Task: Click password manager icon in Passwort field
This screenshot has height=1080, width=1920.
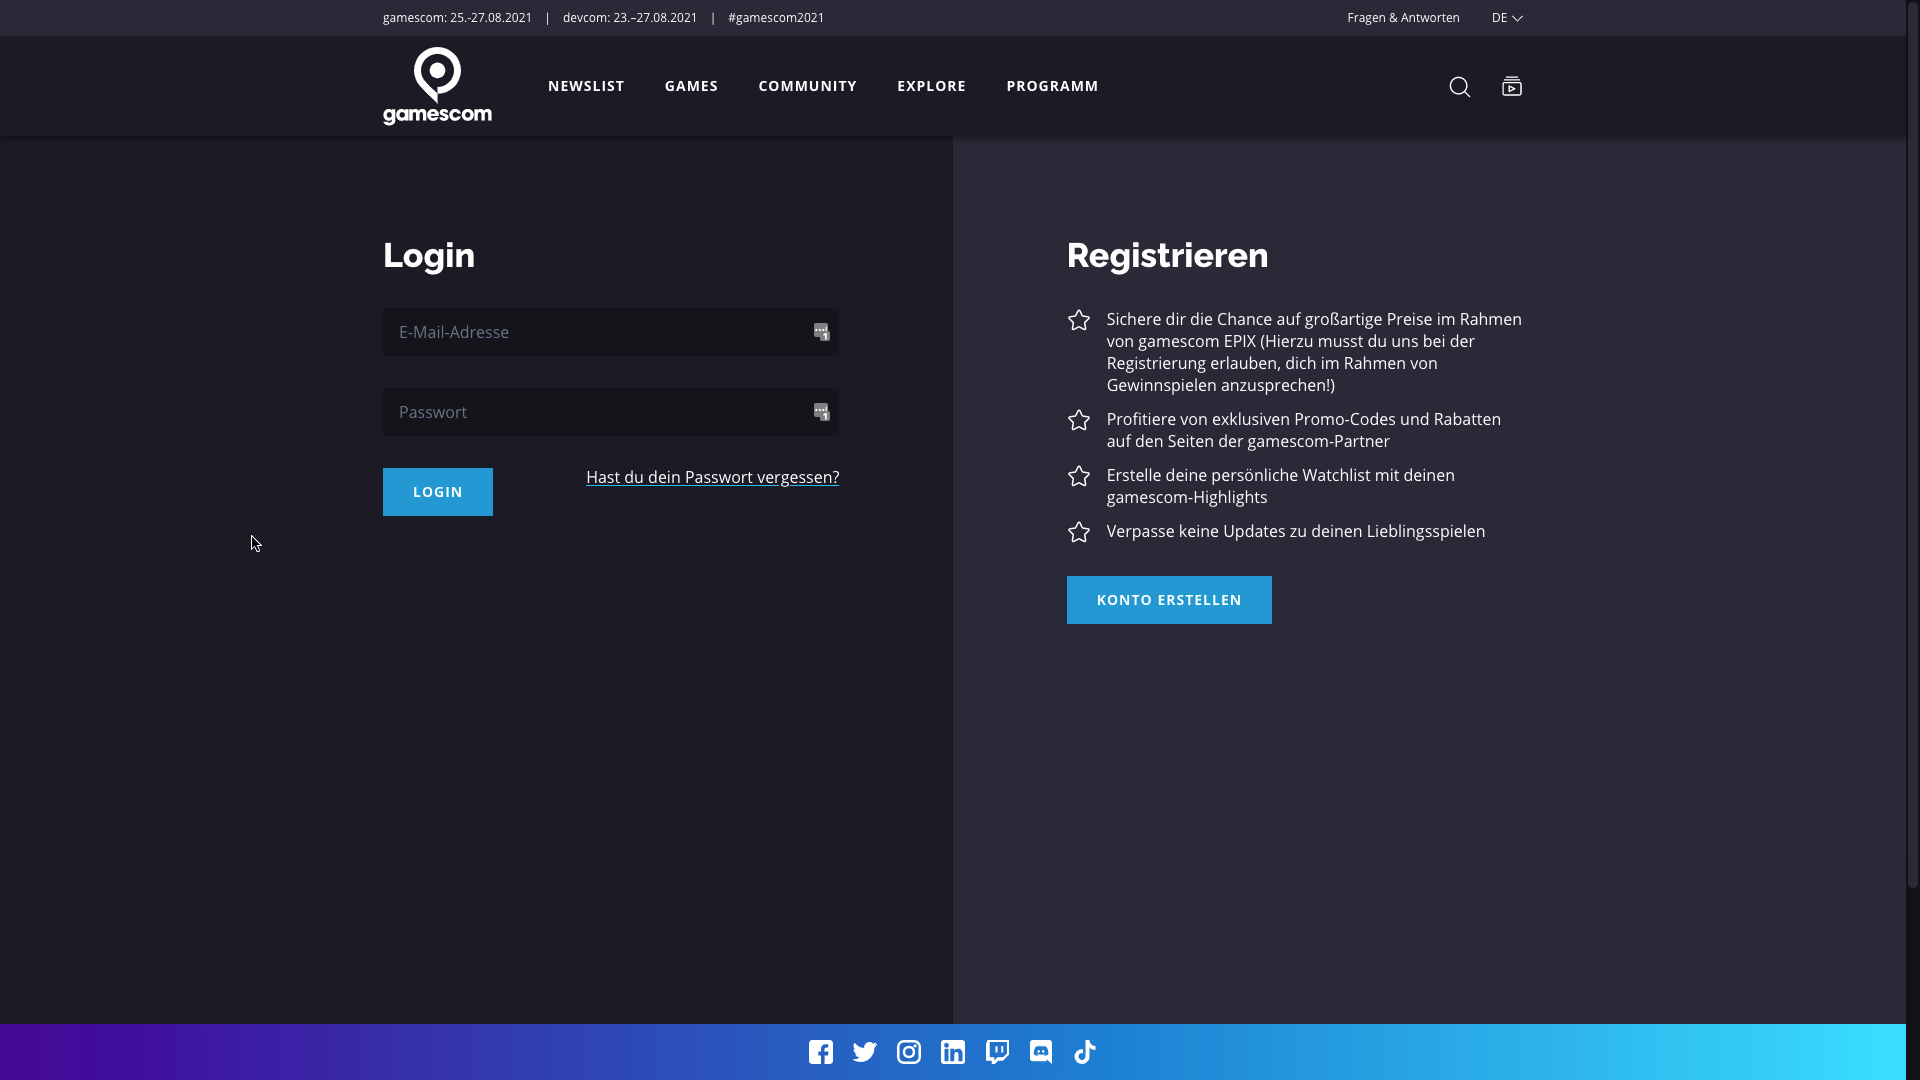Action: coord(821,412)
